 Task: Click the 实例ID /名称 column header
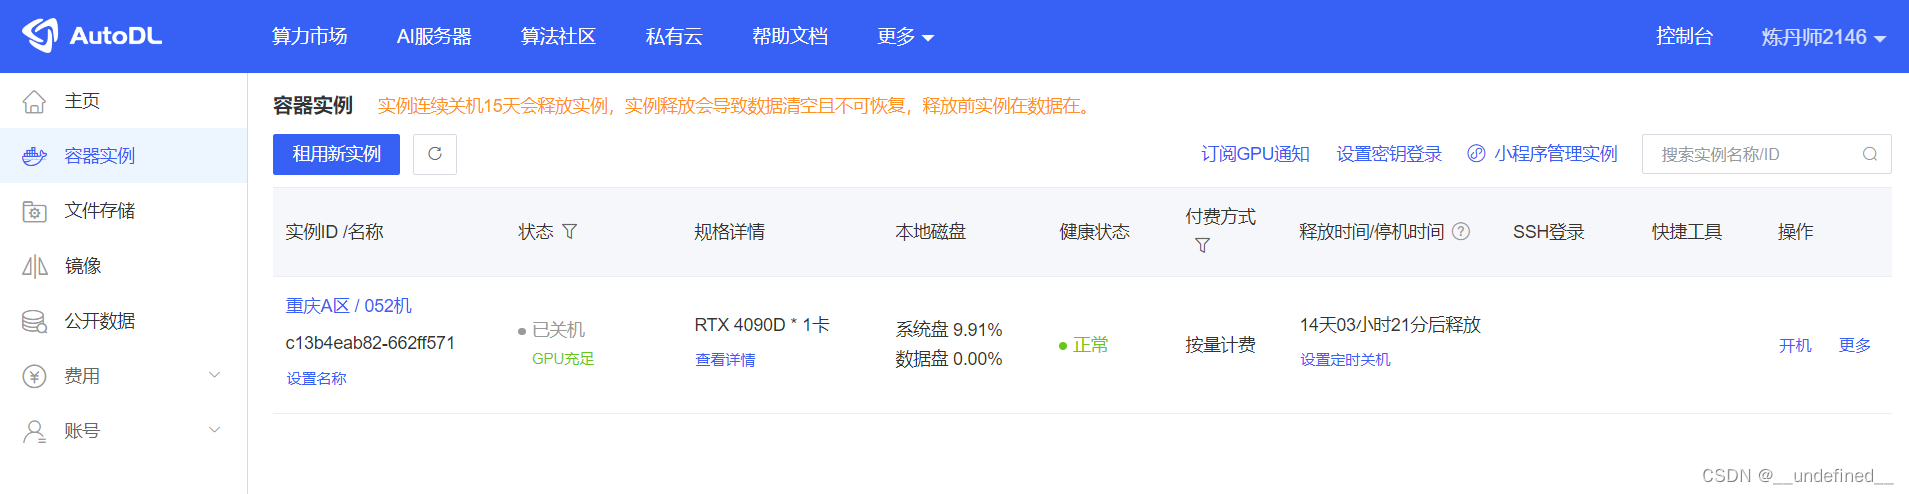click(x=334, y=232)
